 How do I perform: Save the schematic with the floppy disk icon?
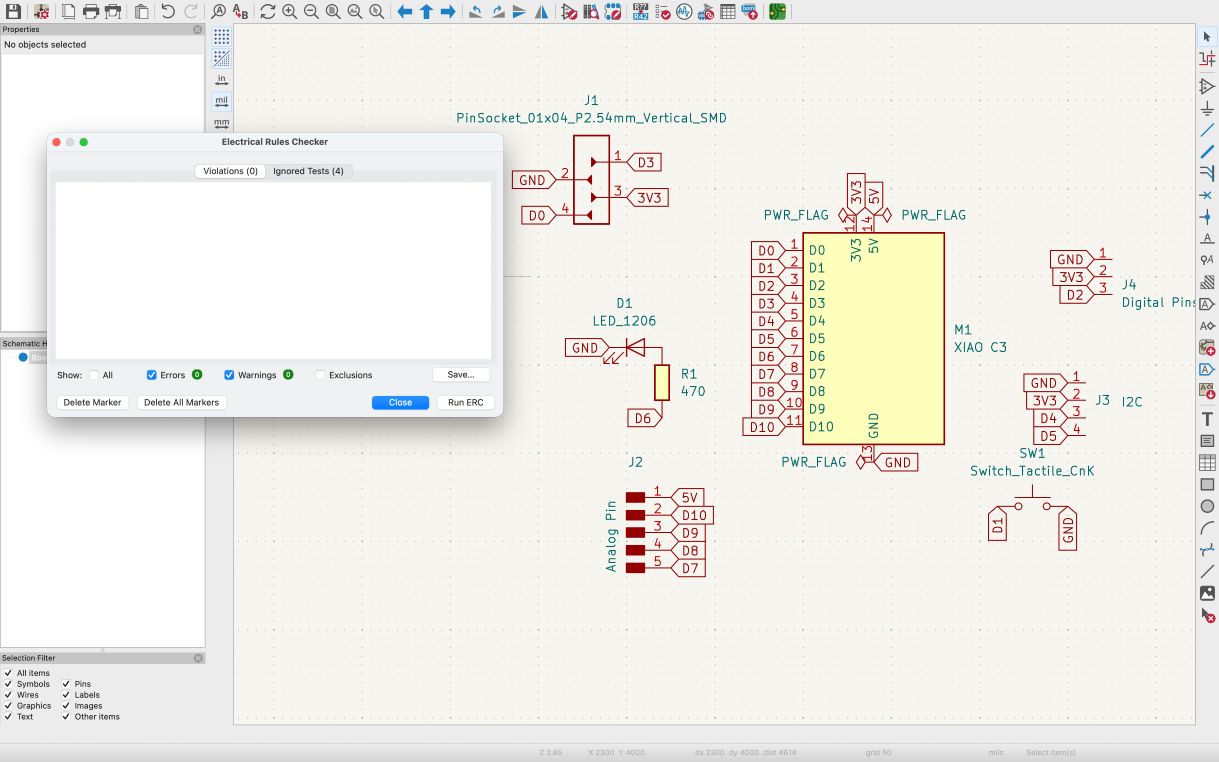14,12
